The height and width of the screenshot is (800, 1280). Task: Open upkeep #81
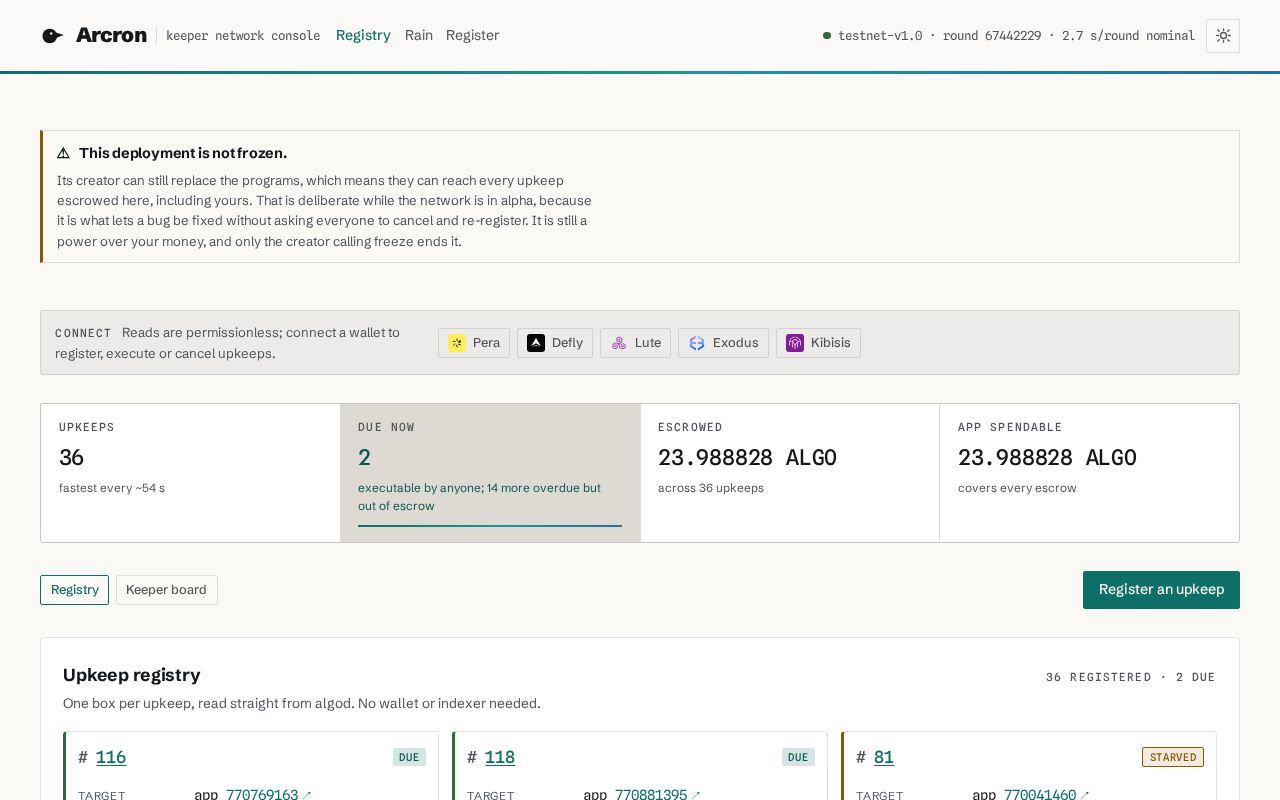pos(884,757)
